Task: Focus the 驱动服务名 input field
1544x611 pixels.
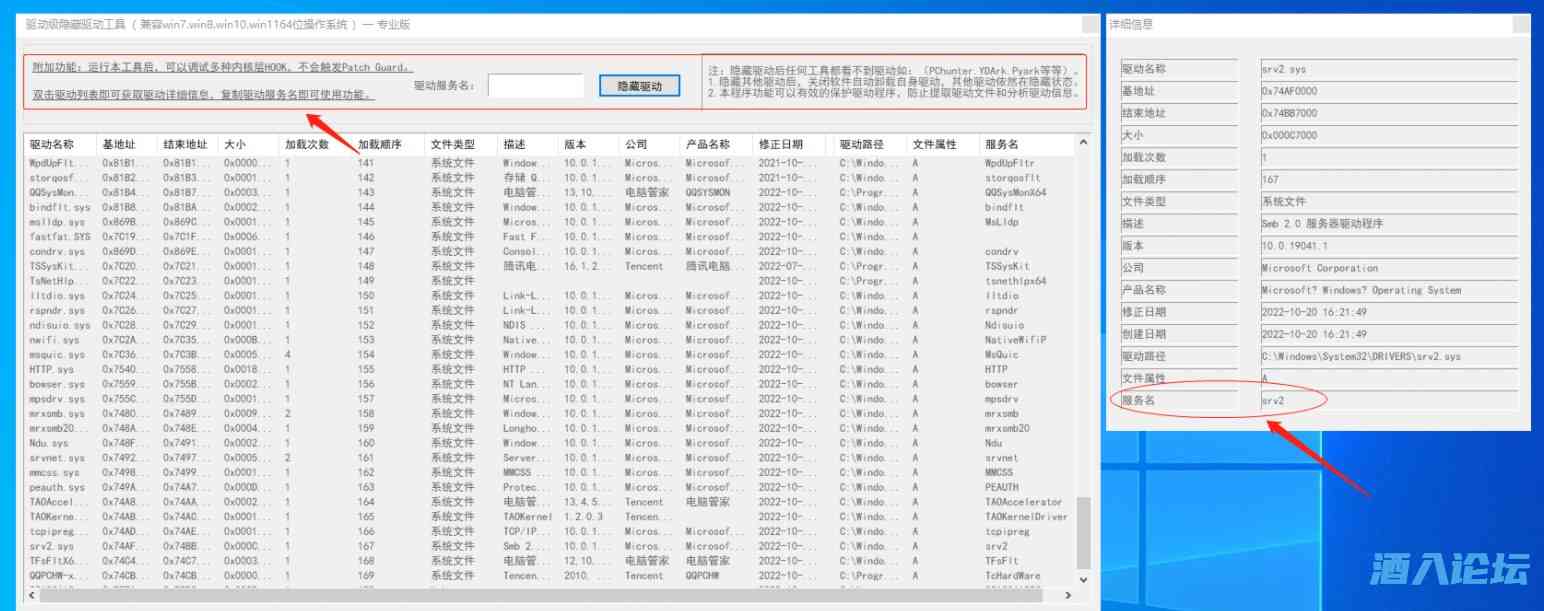Action: (x=535, y=86)
